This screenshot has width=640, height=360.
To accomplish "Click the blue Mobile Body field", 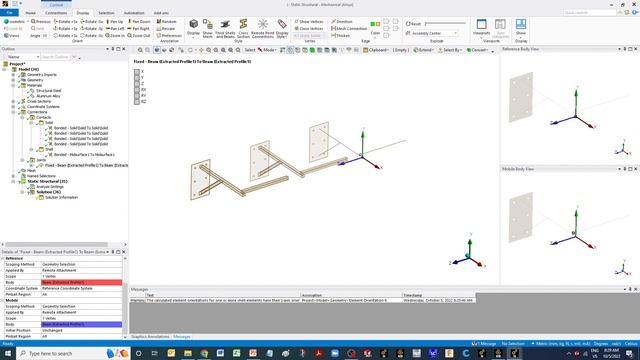I will [82, 324].
